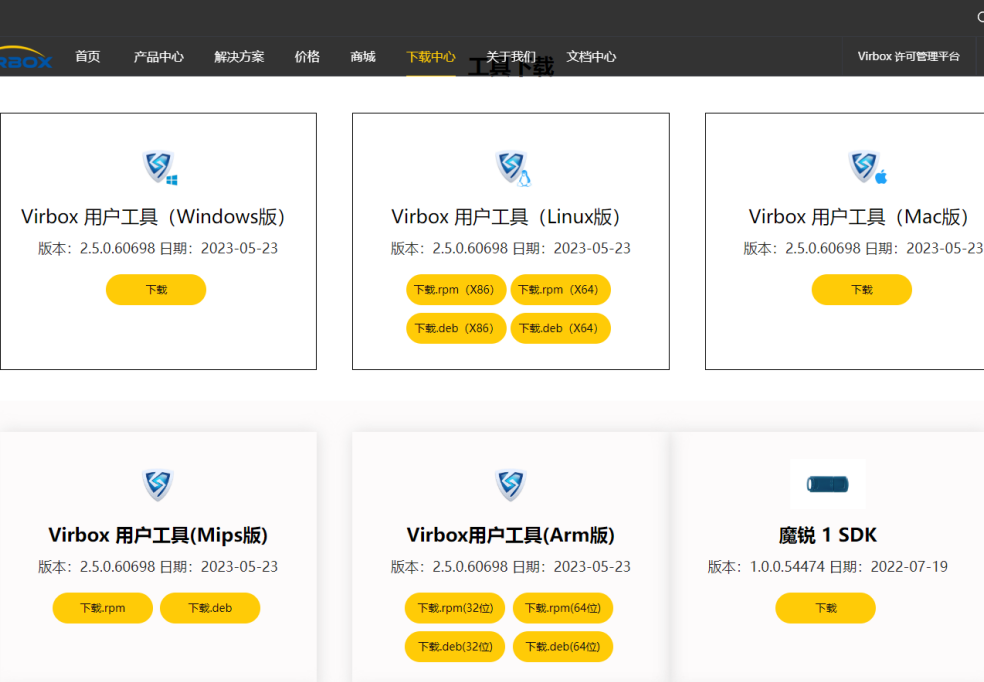The width and height of the screenshot is (984, 682).
Task: Open Virbox 许可管理平台 link
Action: tap(909, 56)
